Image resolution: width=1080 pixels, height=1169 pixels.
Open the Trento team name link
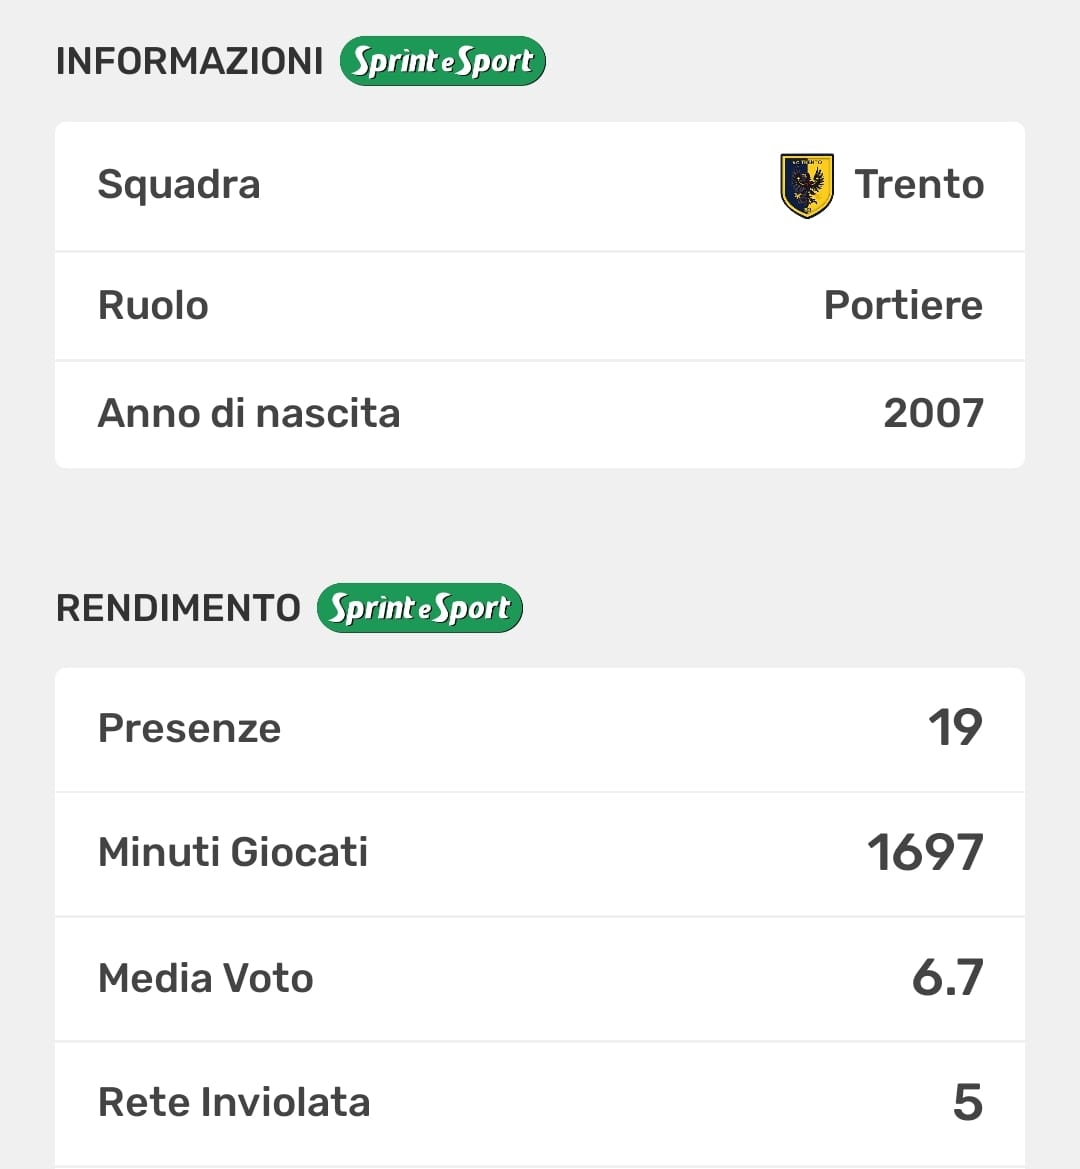coord(919,185)
